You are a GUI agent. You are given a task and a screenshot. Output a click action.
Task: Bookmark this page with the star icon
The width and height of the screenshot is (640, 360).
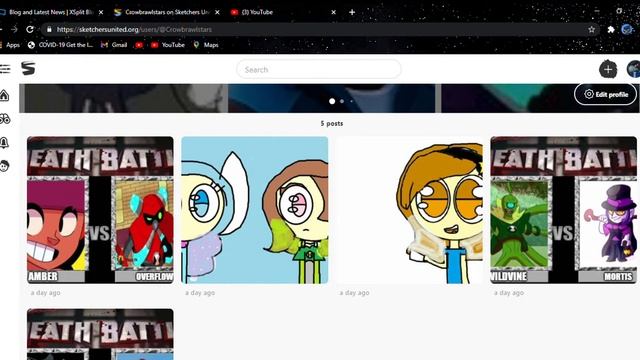[x=591, y=29]
